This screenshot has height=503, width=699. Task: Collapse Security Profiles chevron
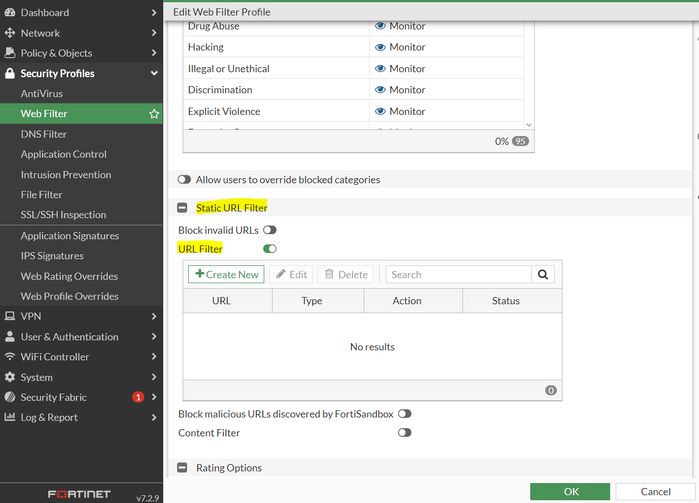[x=154, y=73]
